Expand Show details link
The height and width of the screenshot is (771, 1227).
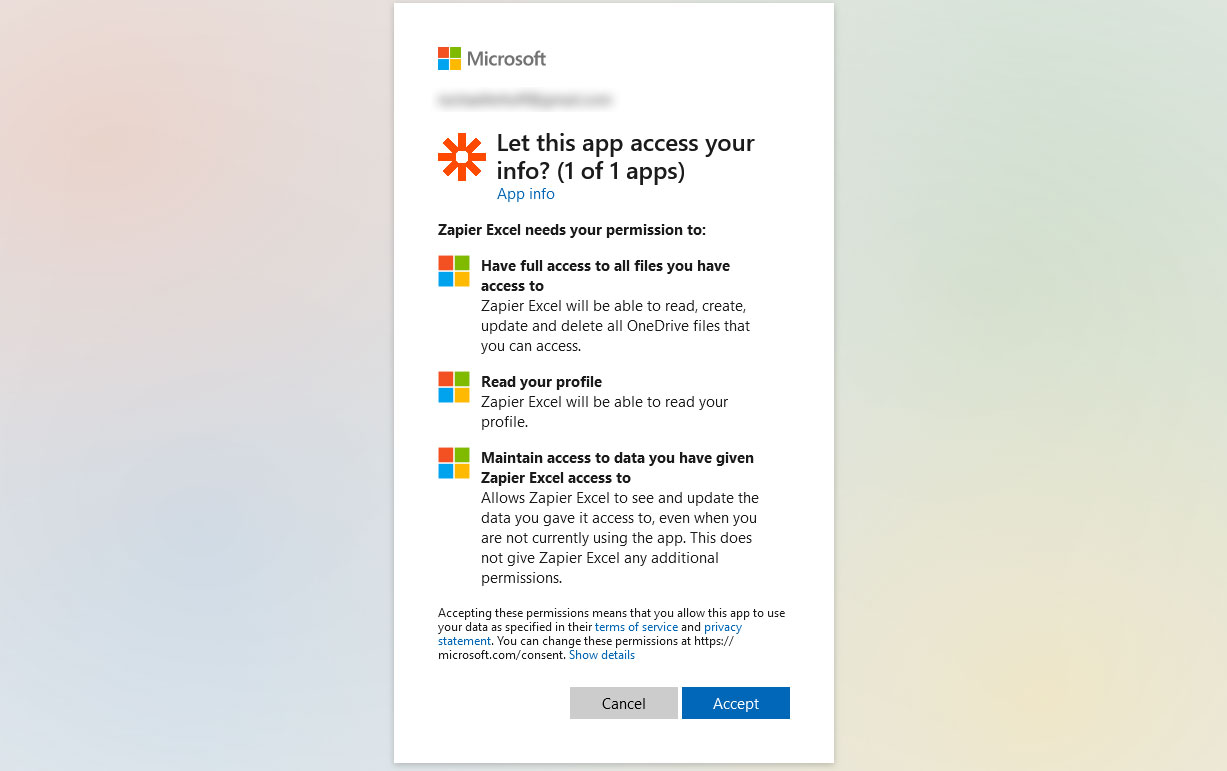[x=602, y=655]
